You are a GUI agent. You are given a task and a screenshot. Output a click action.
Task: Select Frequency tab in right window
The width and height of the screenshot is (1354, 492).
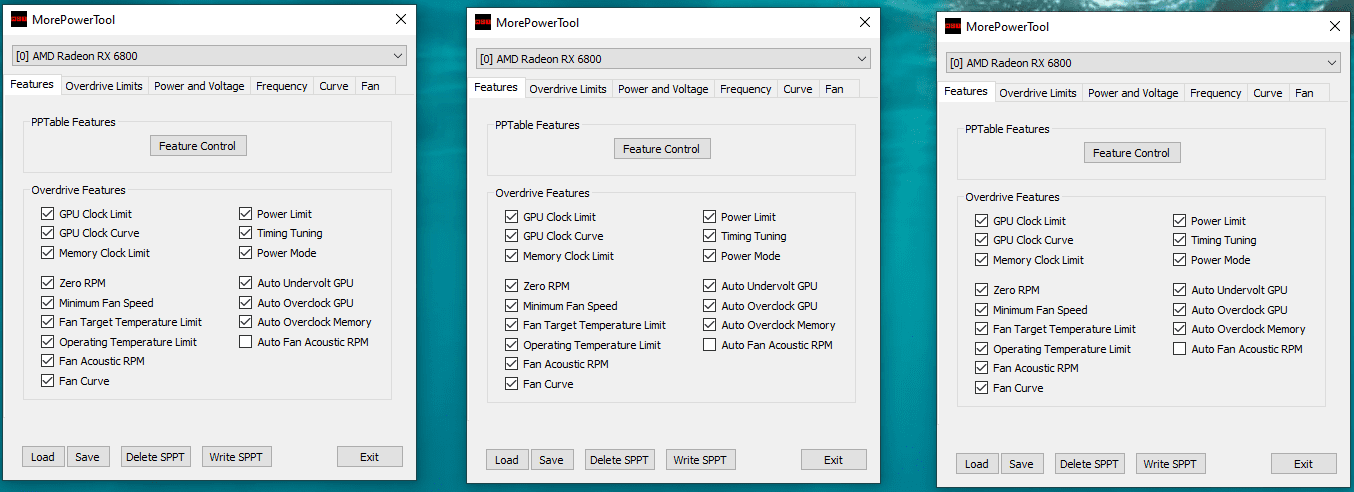(1216, 93)
